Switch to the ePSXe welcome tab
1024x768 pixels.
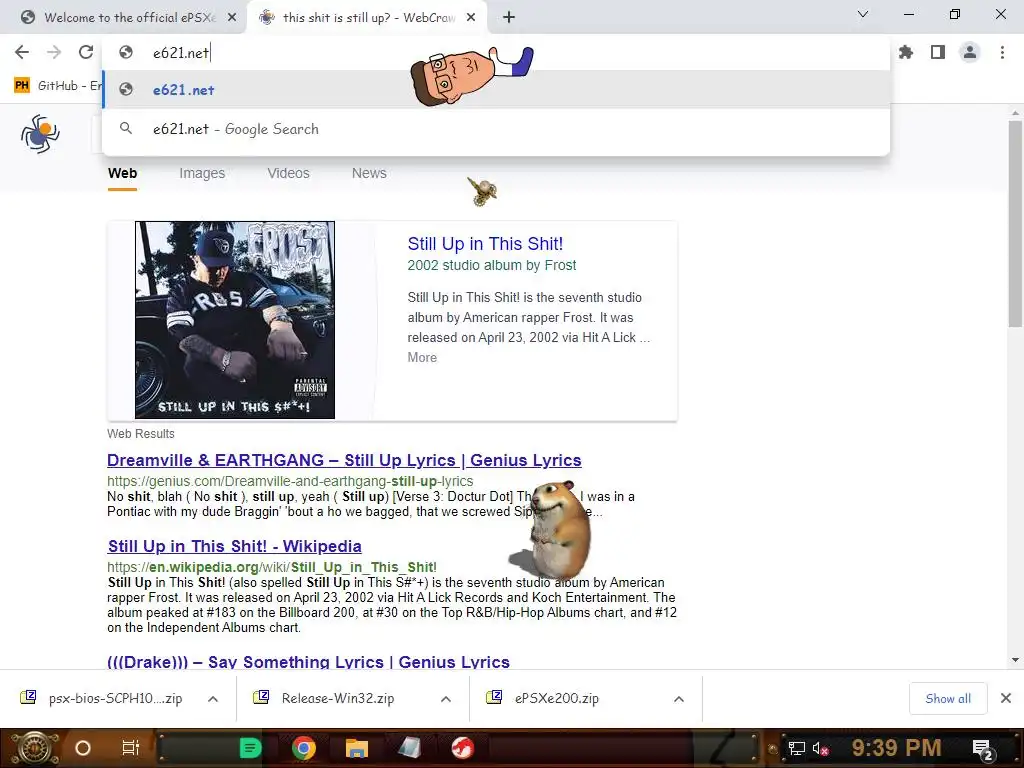(124, 18)
